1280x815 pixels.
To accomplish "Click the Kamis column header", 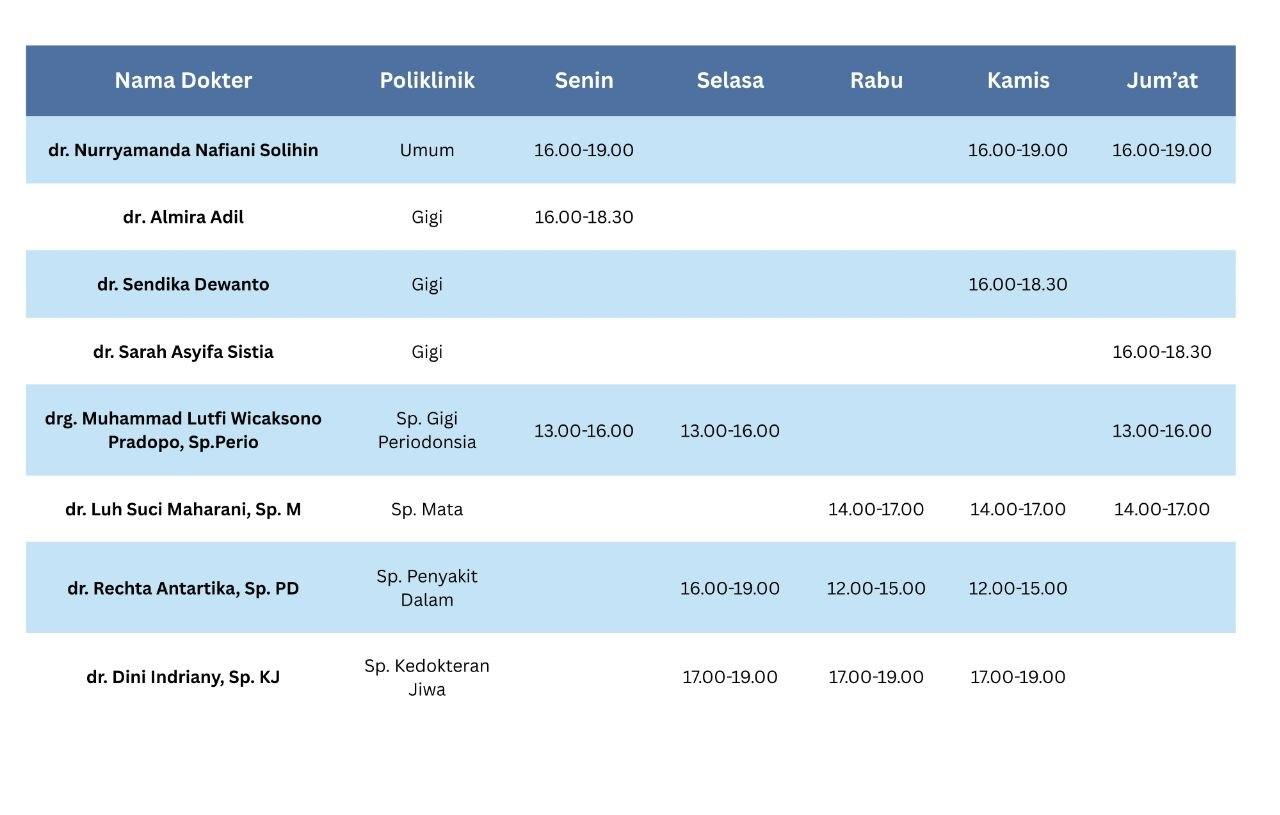I will click(1018, 81).
